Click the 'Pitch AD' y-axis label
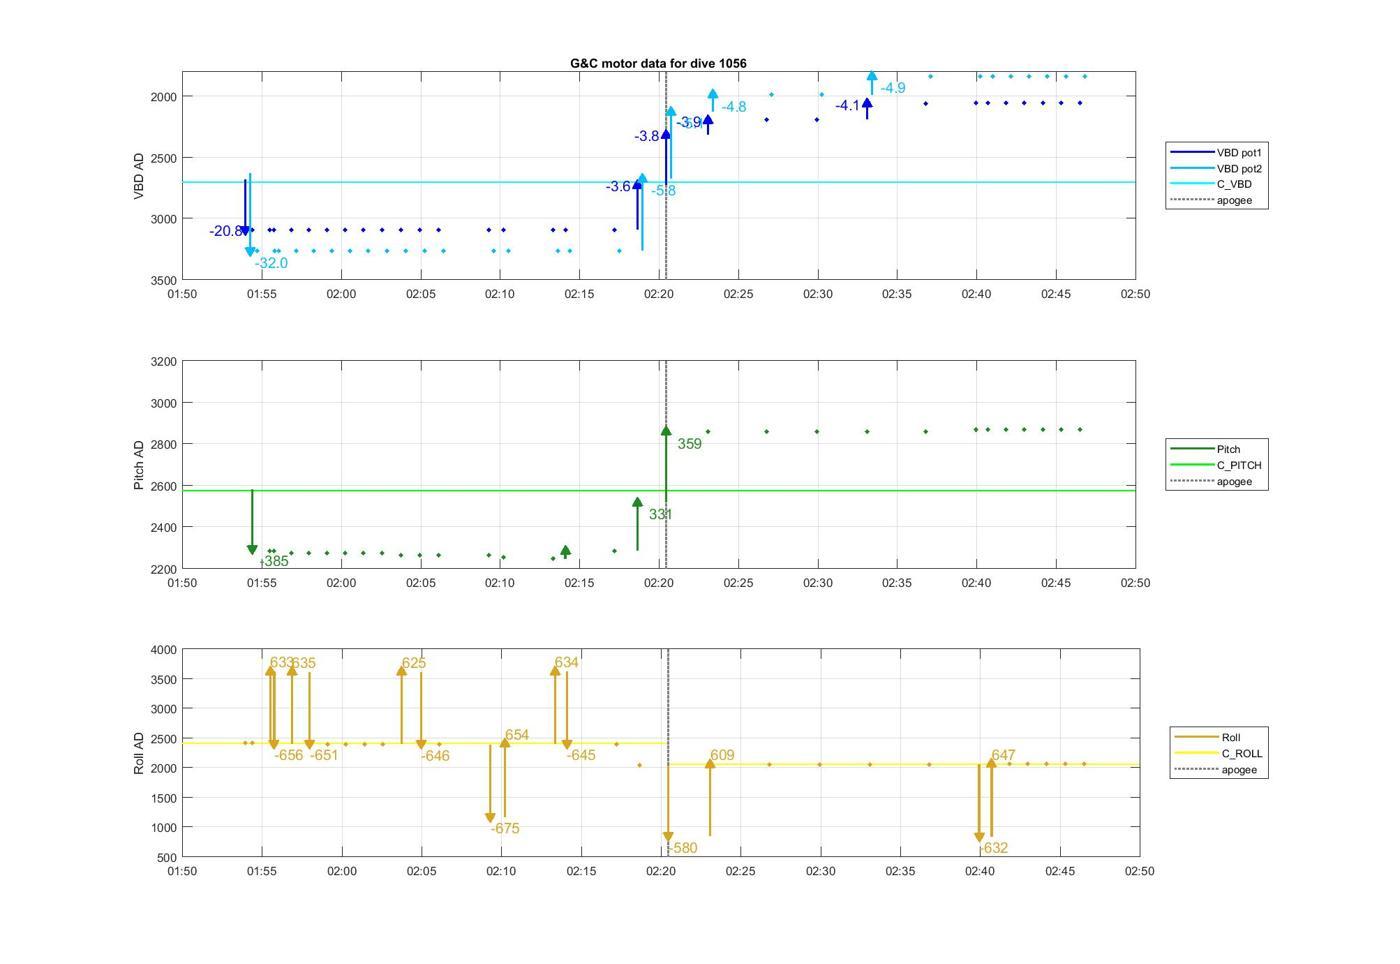This screenshot has width=1400, height=964. pyautogui.click(x=139, y=465)
